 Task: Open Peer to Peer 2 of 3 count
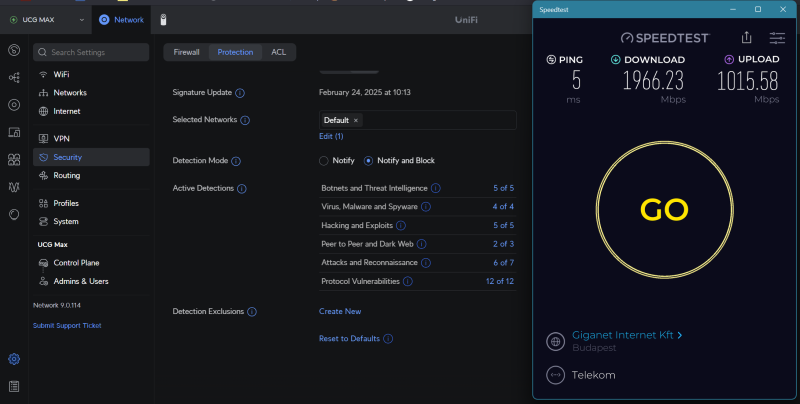point(504,244)
